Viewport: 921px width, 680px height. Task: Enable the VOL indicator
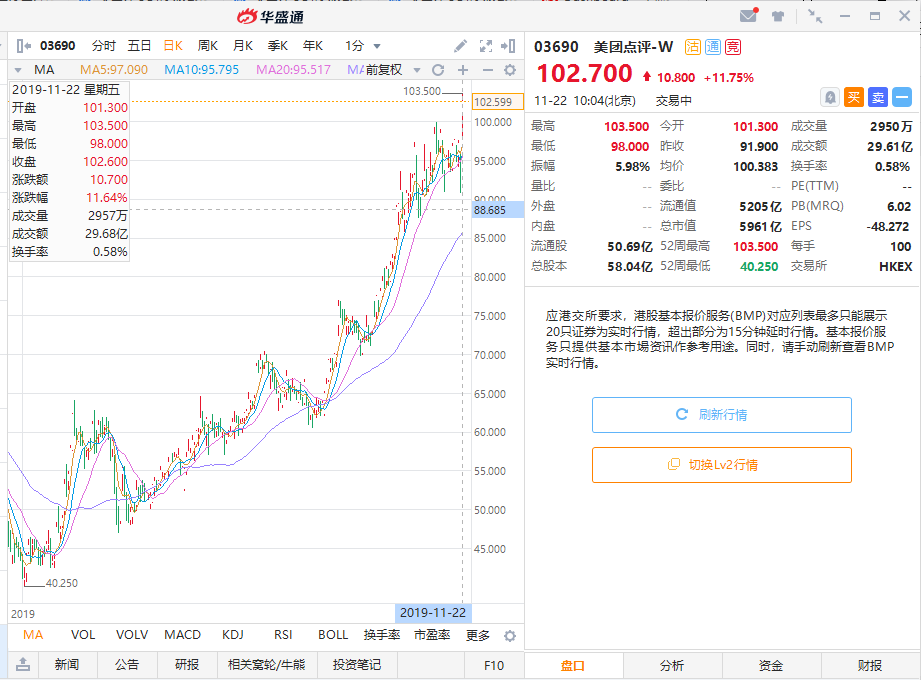(x=83, y=635)
